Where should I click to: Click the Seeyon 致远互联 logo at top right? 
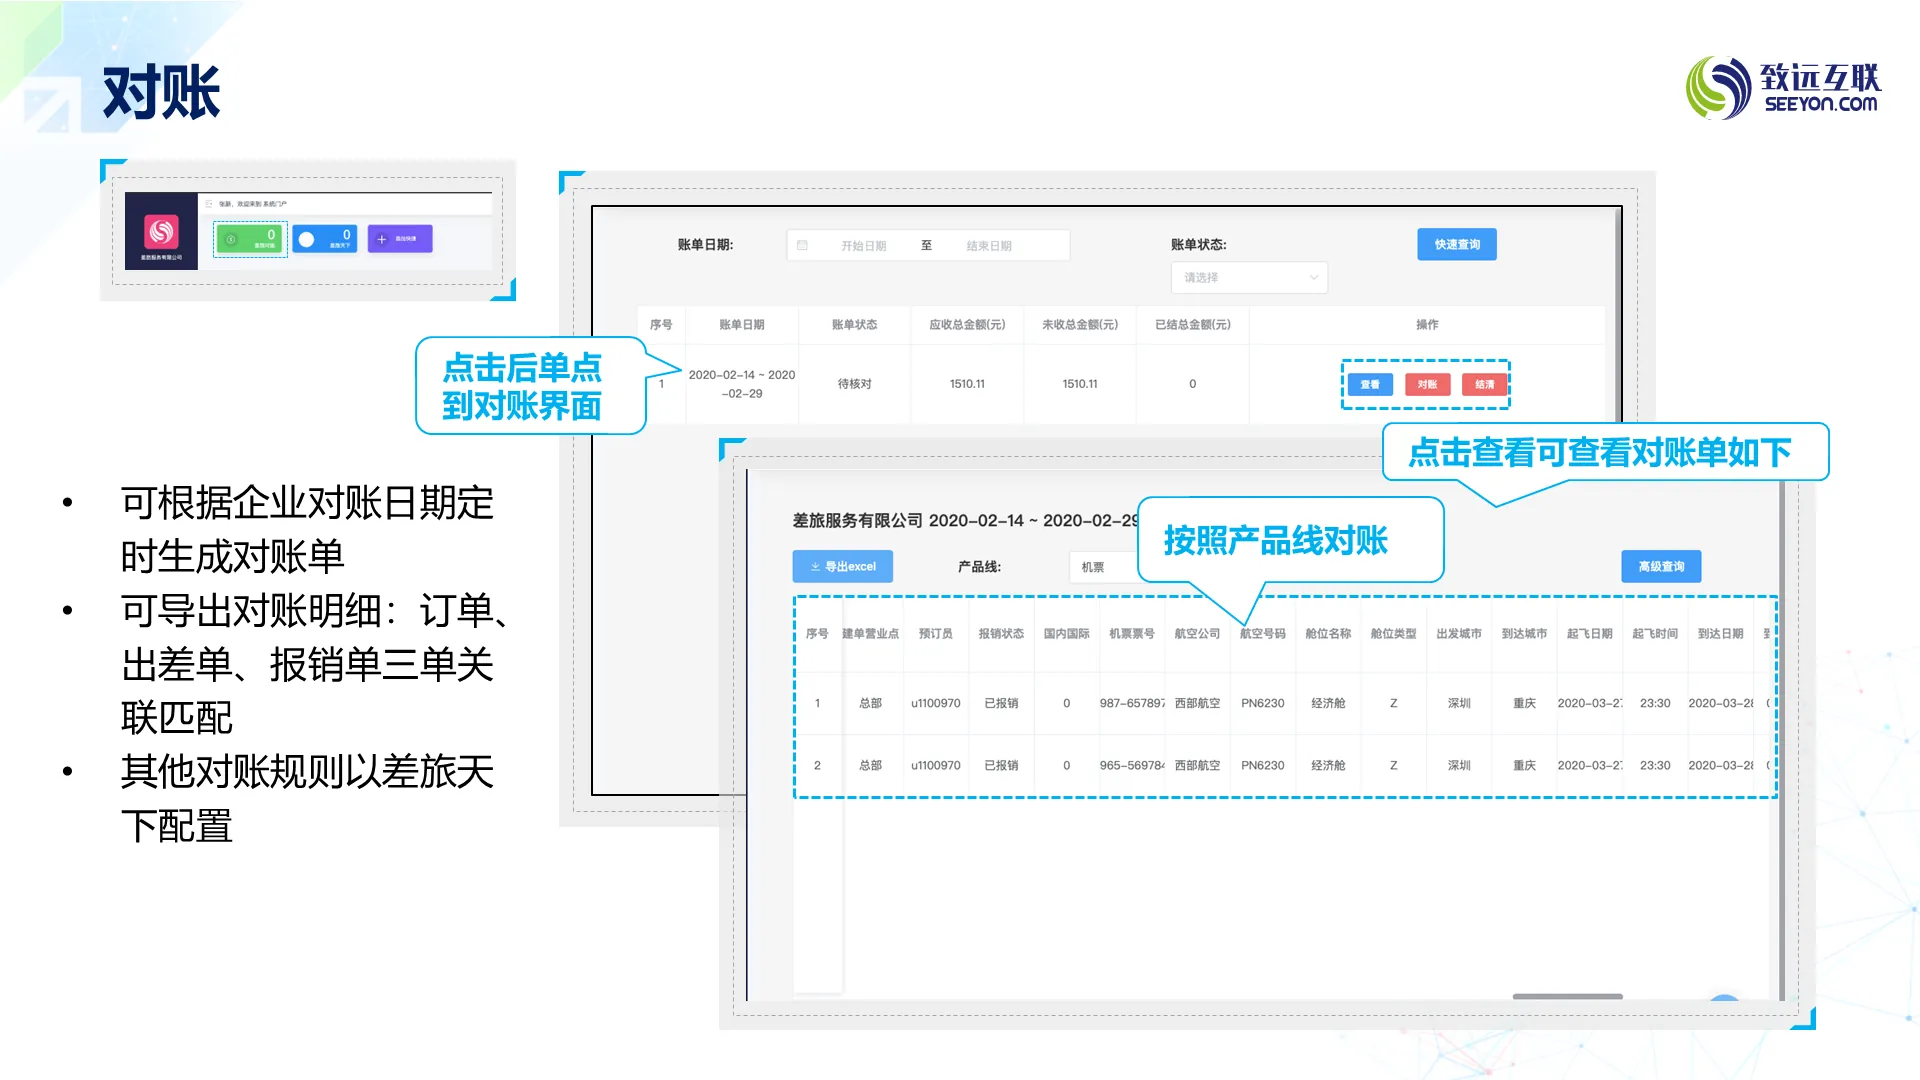[1783, 88]
